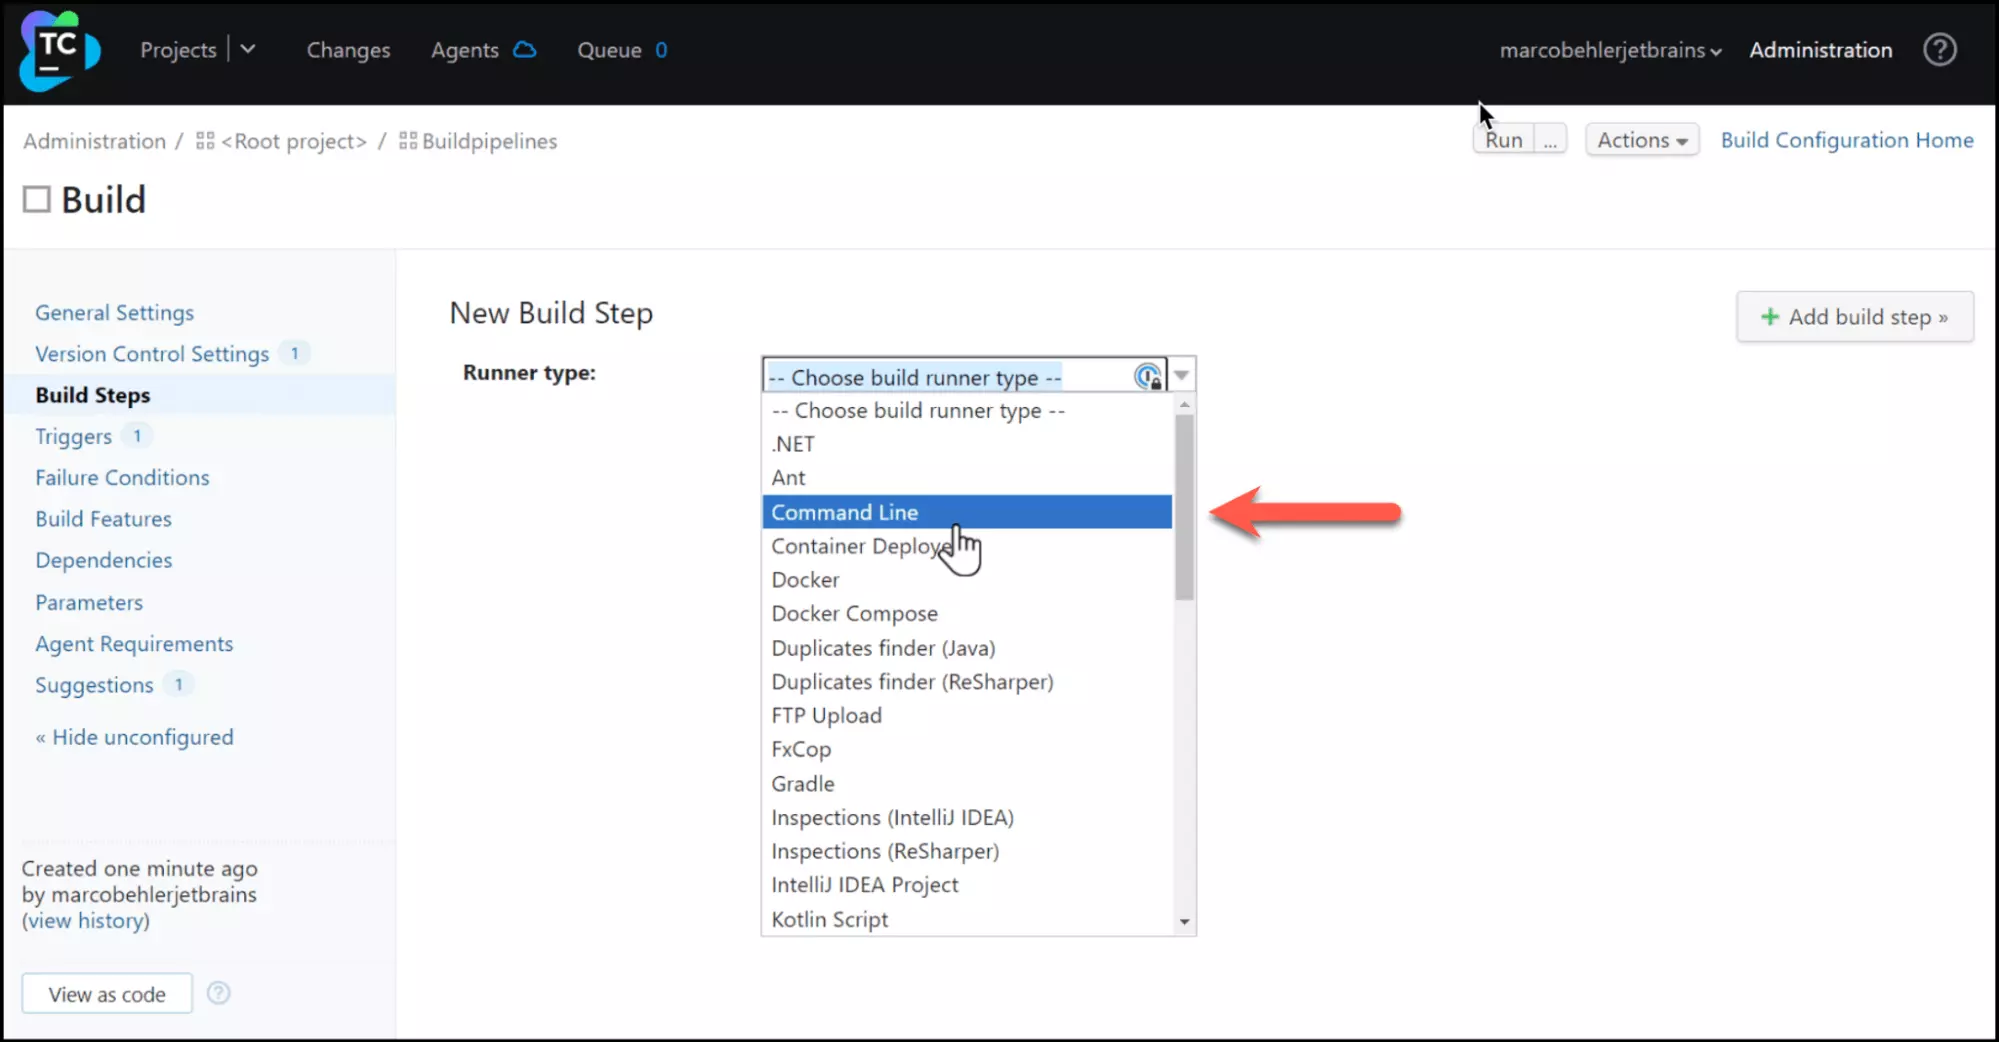Screen dimensions: 1999x1043
Task: Open the view history link
Action: pos(86,921)
